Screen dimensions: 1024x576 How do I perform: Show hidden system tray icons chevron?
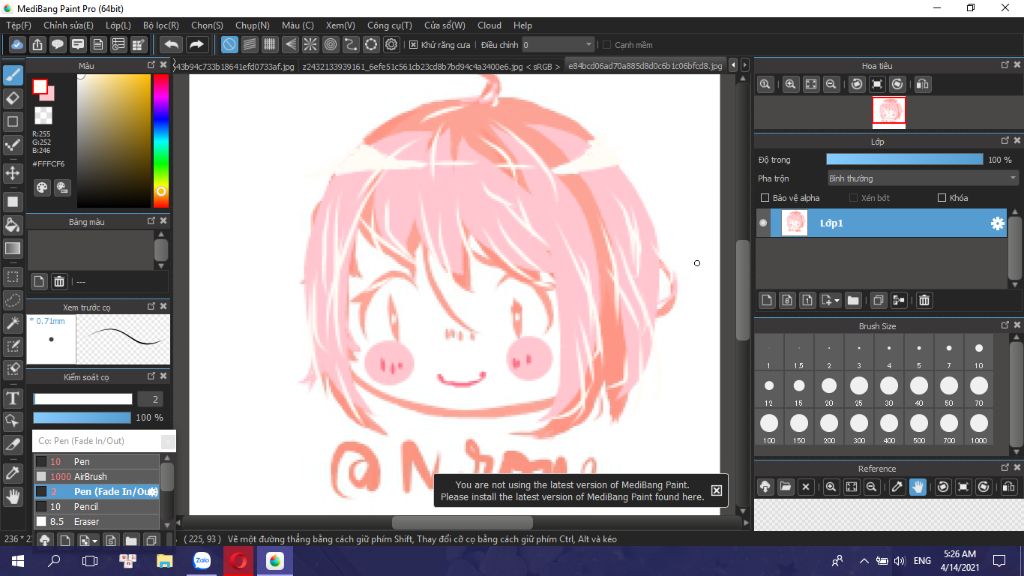tap(864, 561)
